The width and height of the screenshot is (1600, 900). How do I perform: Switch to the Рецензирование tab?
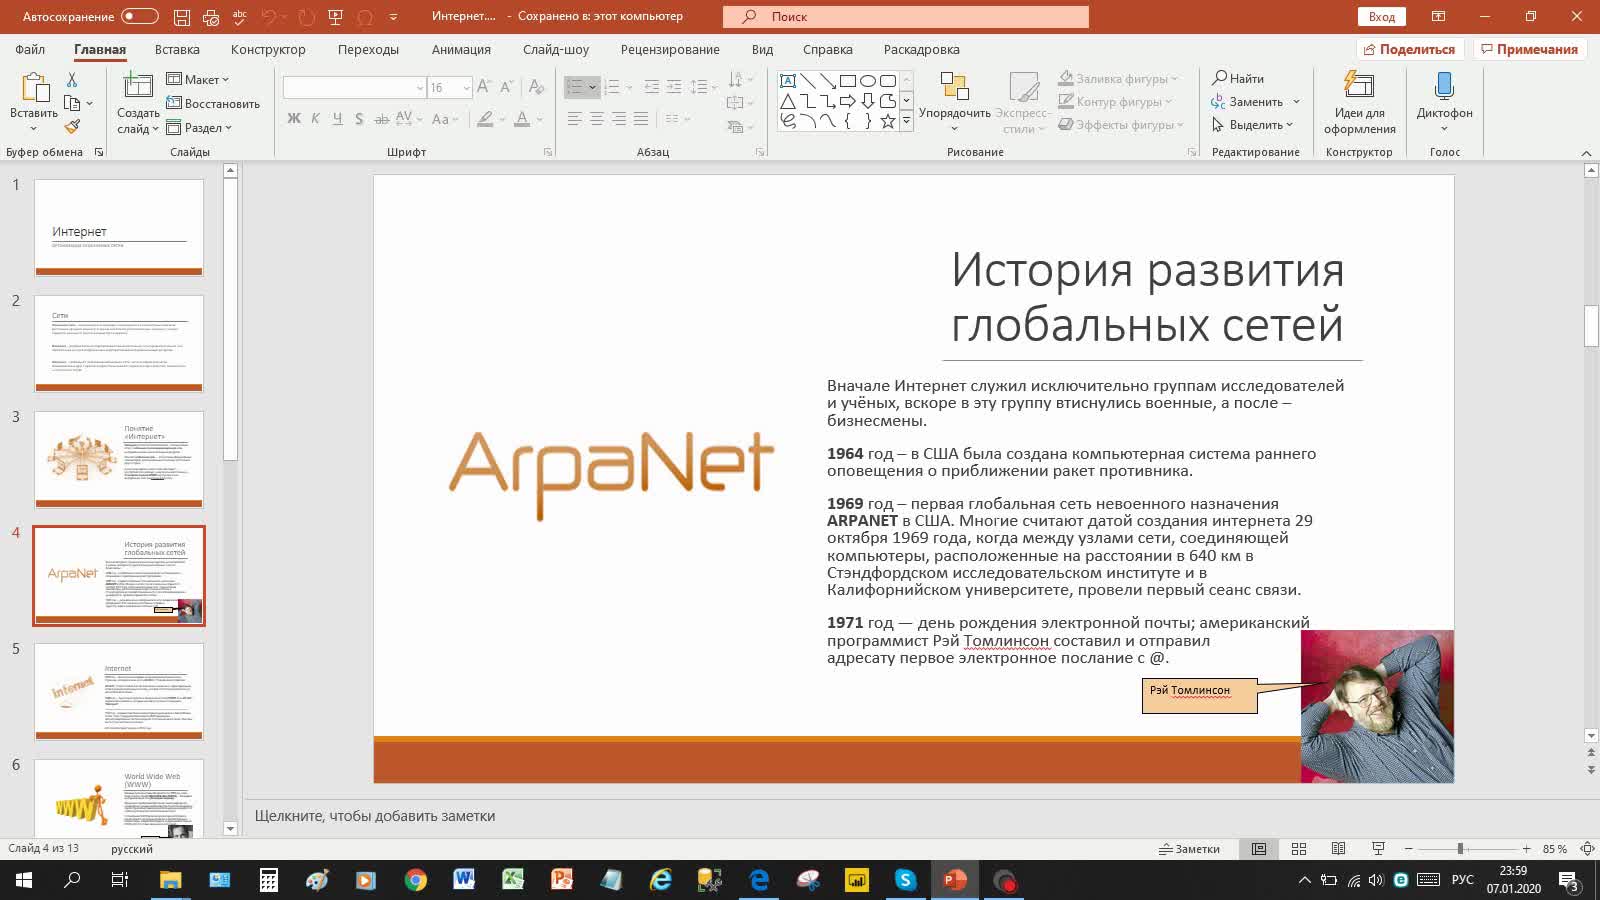(x=670, y=49)
